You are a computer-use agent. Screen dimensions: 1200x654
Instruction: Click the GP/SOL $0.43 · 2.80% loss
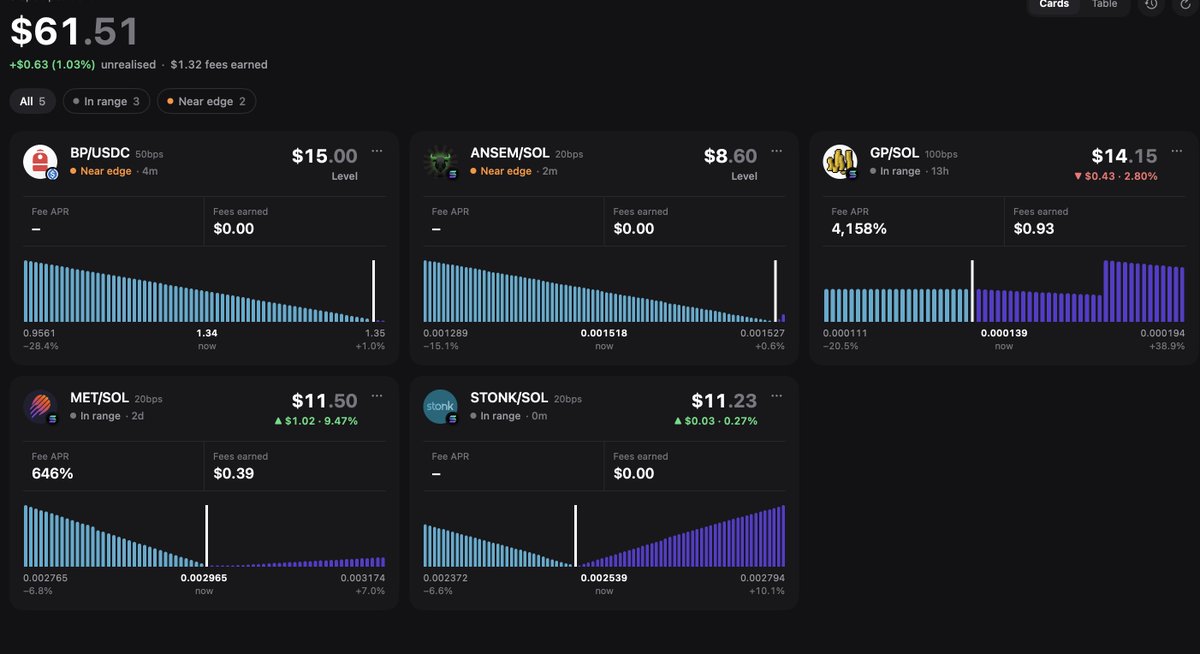click(x=1115, y=176)
